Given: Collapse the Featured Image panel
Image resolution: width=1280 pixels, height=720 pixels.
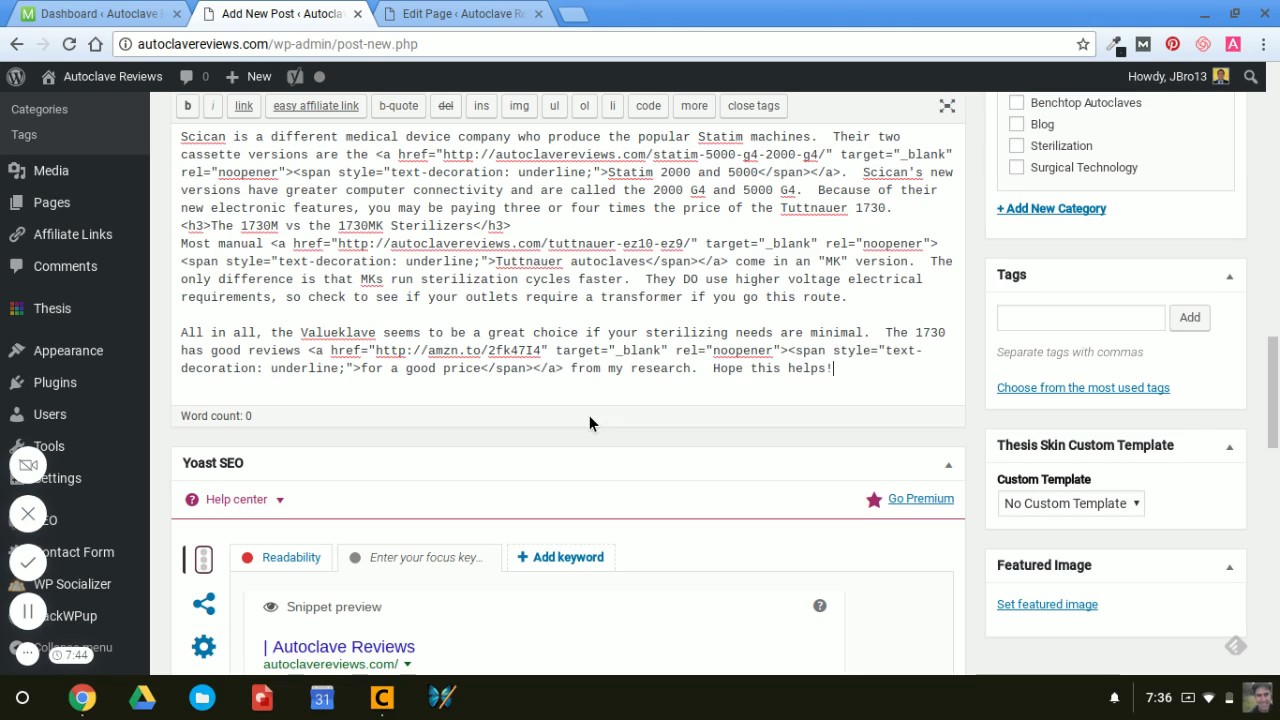Looking at the screenshot, I should point(1229,566).
